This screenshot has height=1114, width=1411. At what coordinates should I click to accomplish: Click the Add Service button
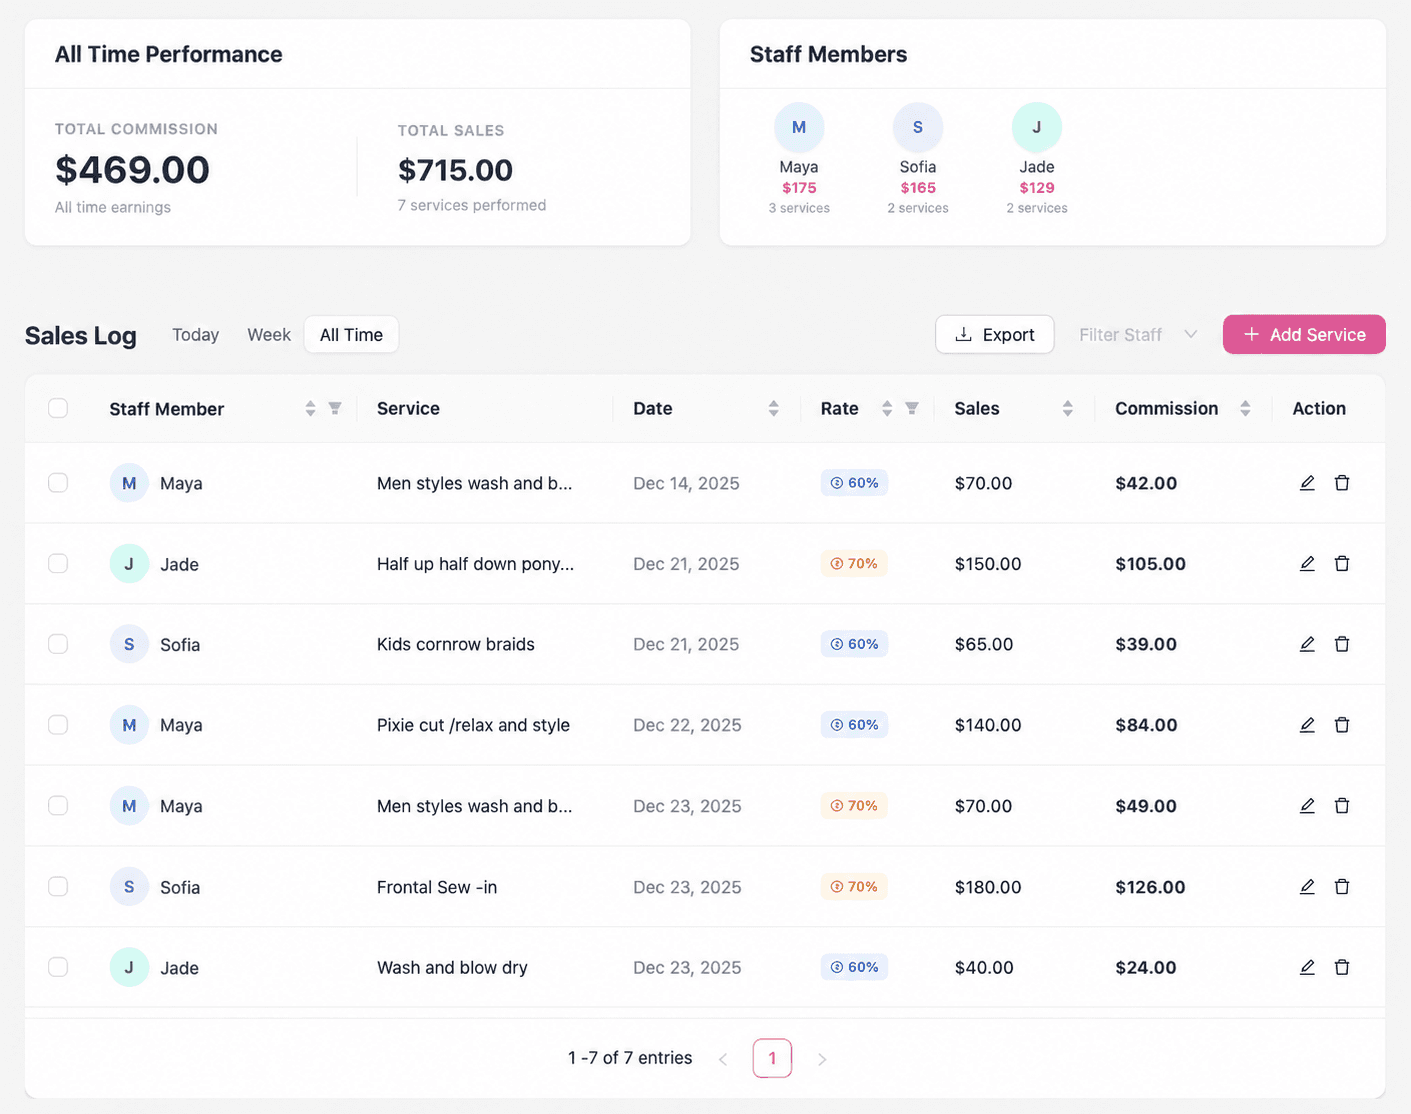click(x=1304, y=335)
